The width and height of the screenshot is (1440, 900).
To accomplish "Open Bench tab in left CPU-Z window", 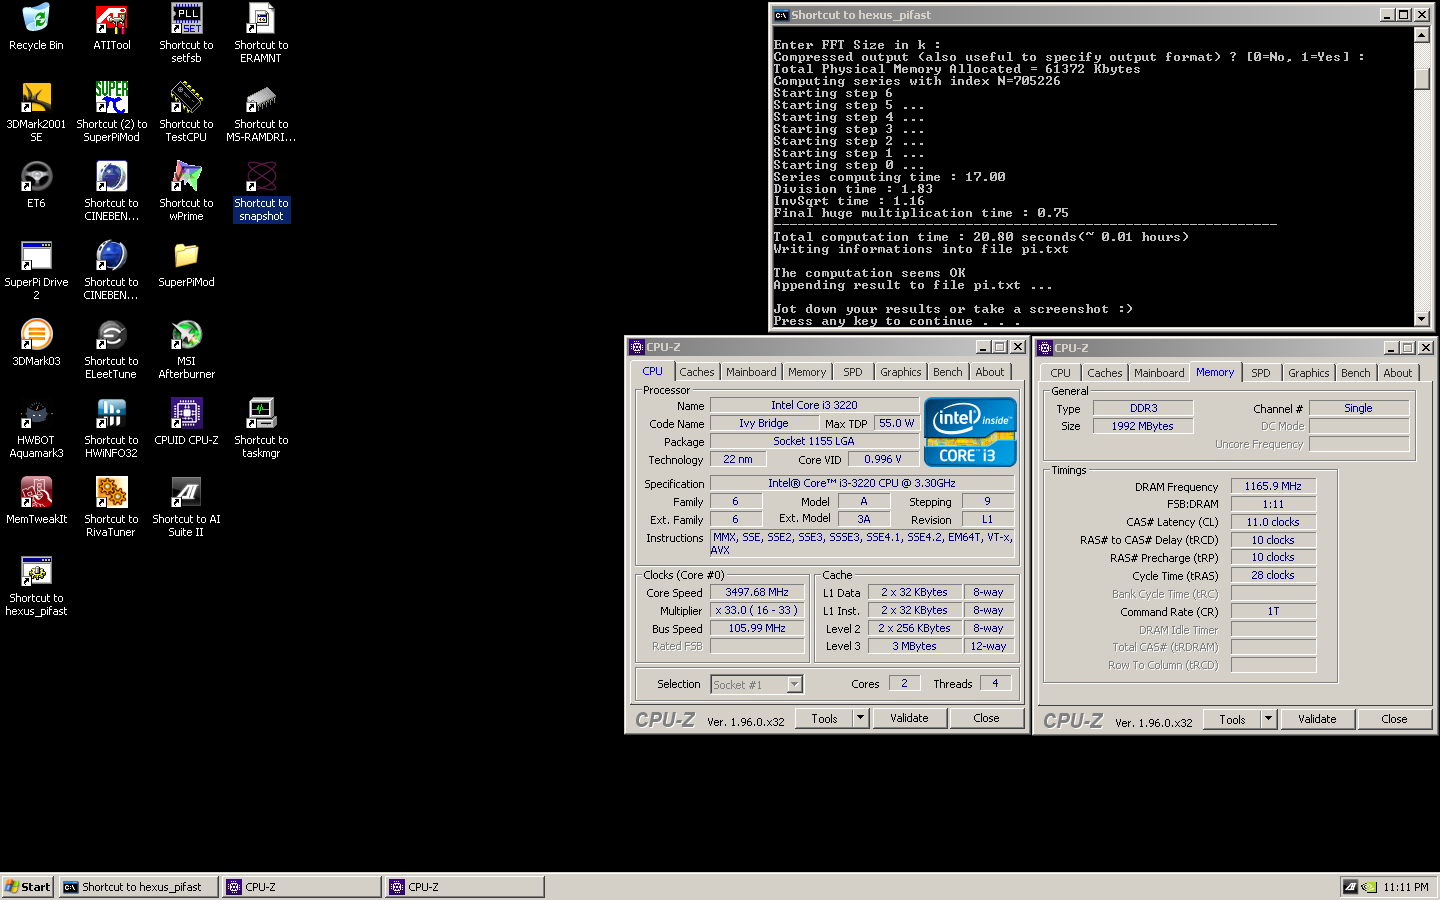I will (948, 372).
